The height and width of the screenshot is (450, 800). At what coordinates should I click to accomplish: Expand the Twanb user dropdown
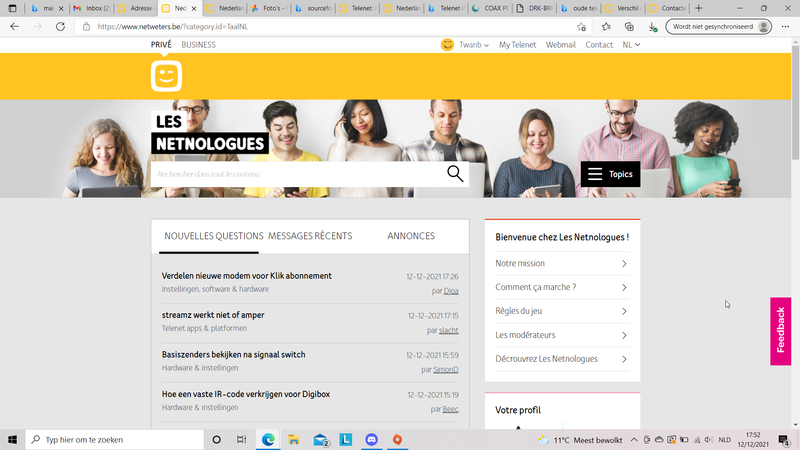pos(474,45)
